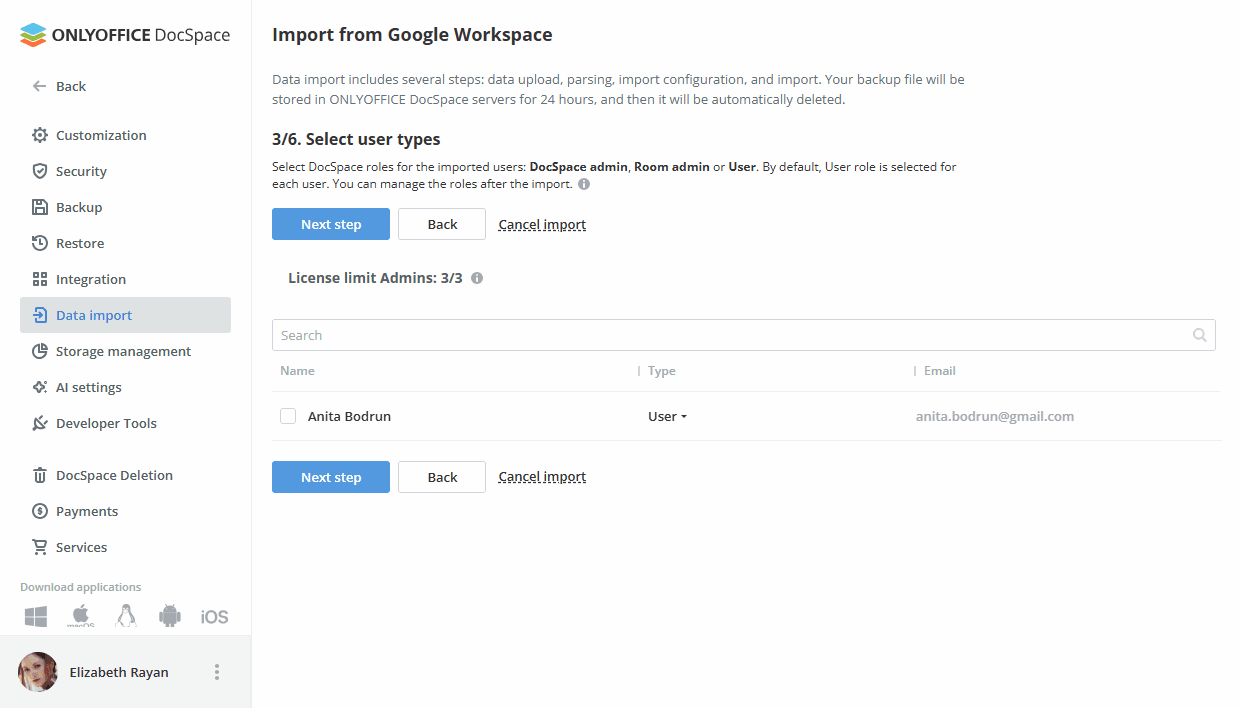1240x708 pixels.
Task: Open the iOS app download link
Action: pyautogui.click(x=214, y=616)
